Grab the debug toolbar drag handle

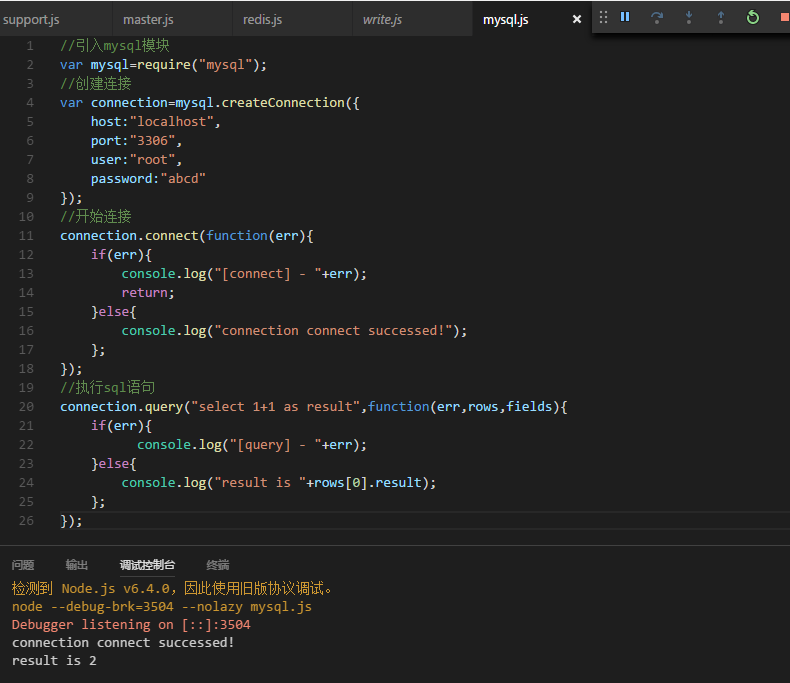(x=603, y=18)
